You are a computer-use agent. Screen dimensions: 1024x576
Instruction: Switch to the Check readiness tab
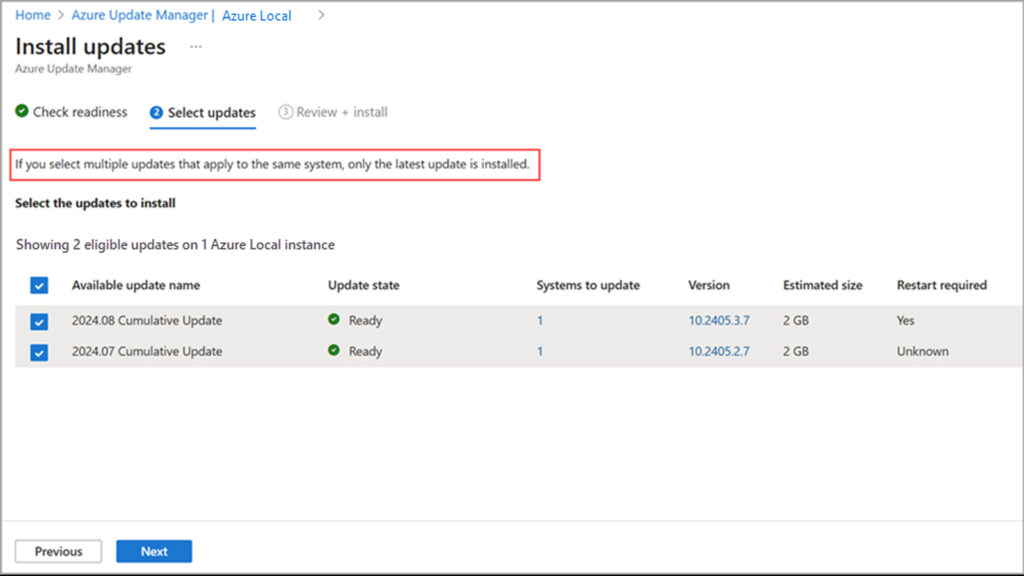pos(79,112)
